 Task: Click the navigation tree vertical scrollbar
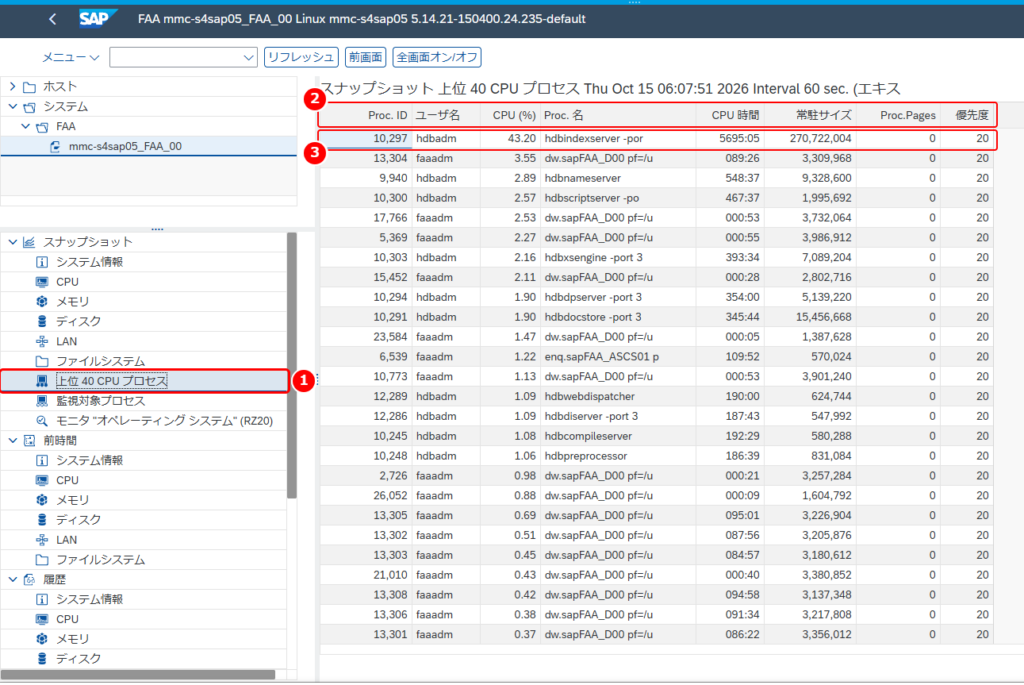292,366
